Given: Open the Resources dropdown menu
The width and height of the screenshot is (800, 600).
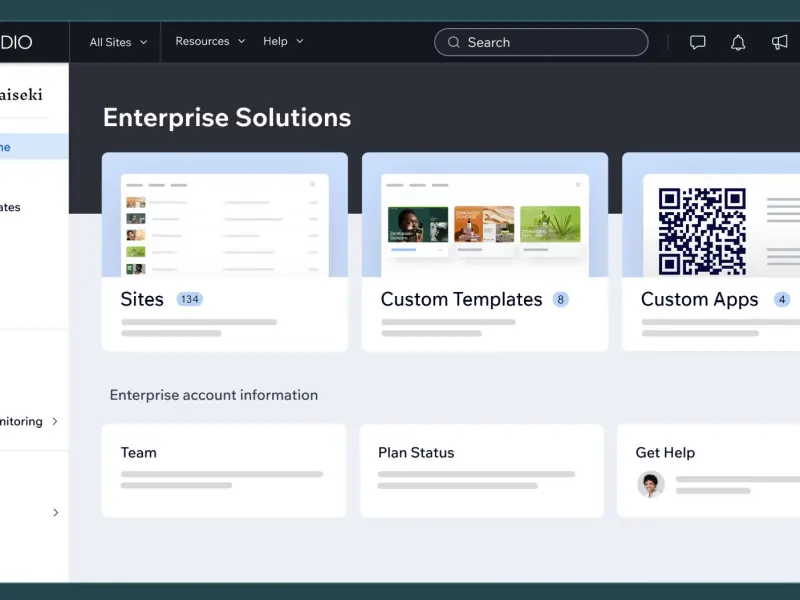Looking at the screenshot, I should pos(210,41).
